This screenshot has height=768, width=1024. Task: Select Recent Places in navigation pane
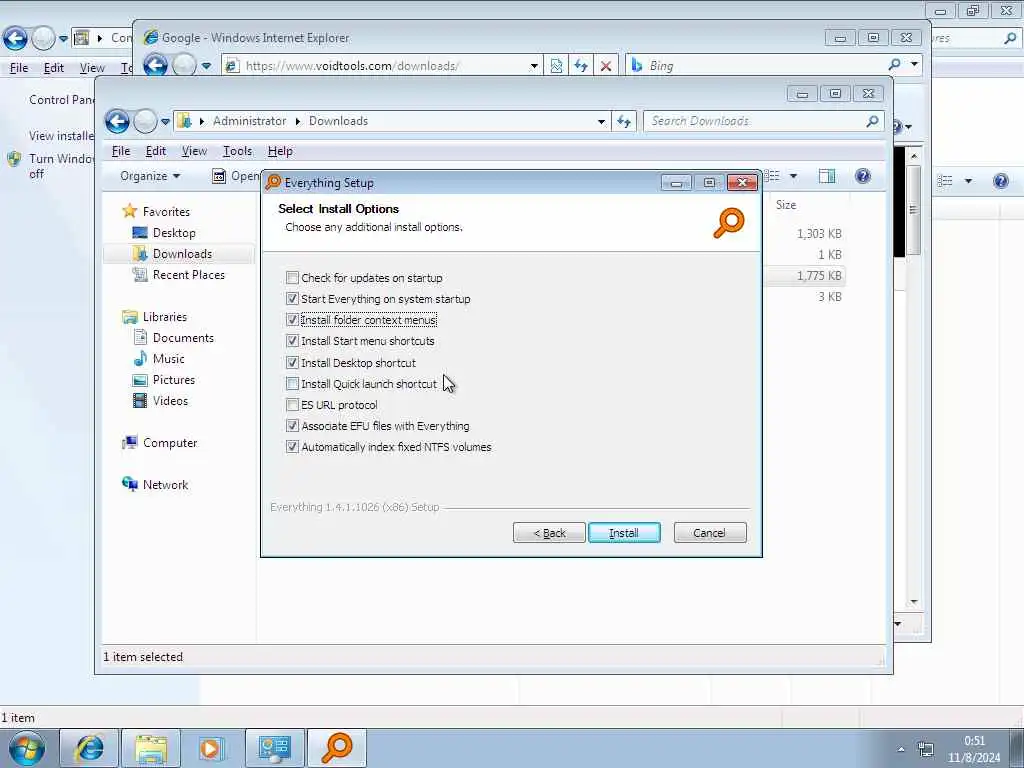pyautogui.click(x=188, y=275)
